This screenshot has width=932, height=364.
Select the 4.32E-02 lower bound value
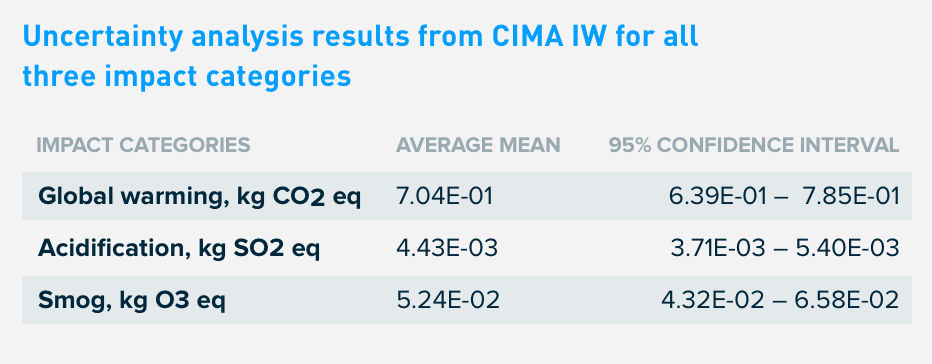[x=713, y=301]
